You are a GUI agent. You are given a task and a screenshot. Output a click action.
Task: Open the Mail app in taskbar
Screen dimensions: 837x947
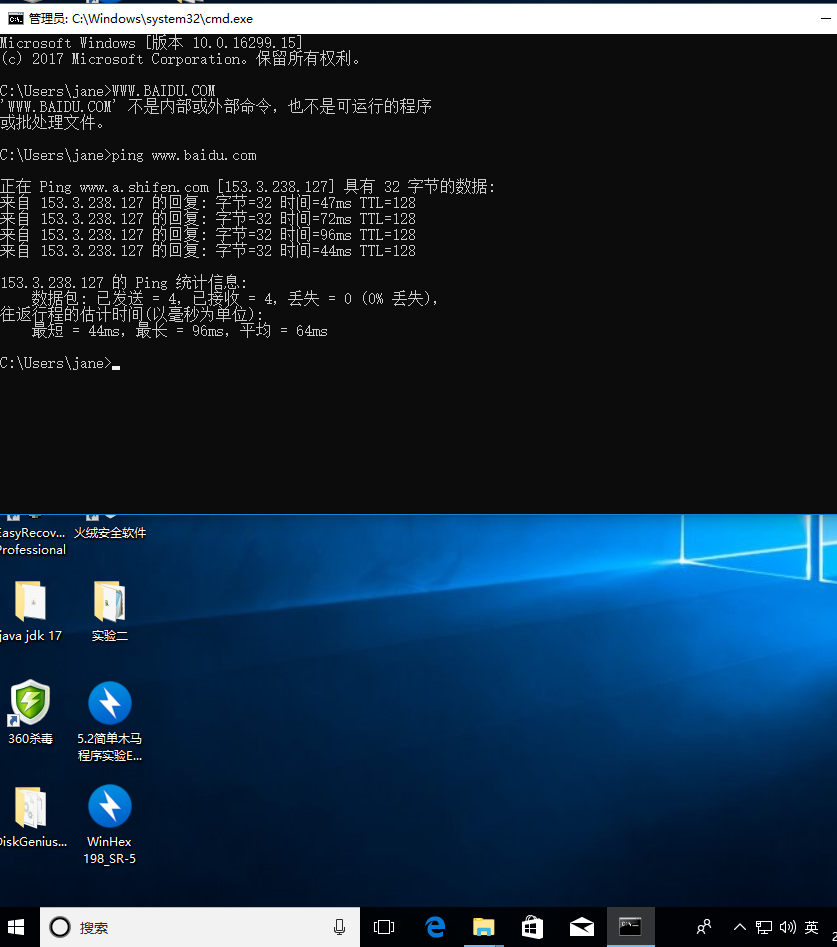[581, 927]
